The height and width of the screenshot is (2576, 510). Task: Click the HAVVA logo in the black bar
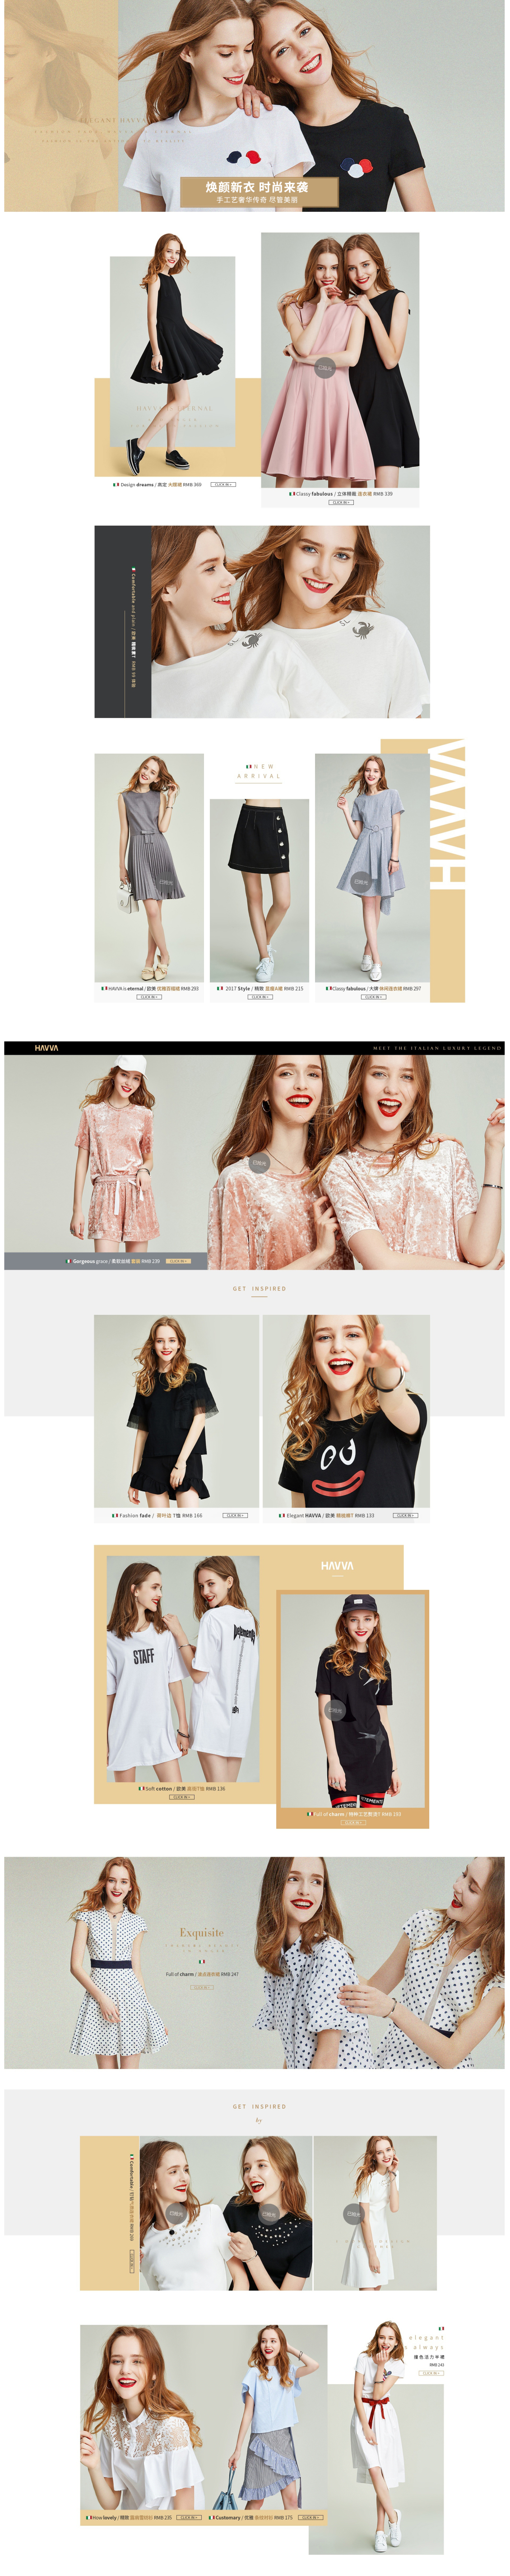[46, 1048]
